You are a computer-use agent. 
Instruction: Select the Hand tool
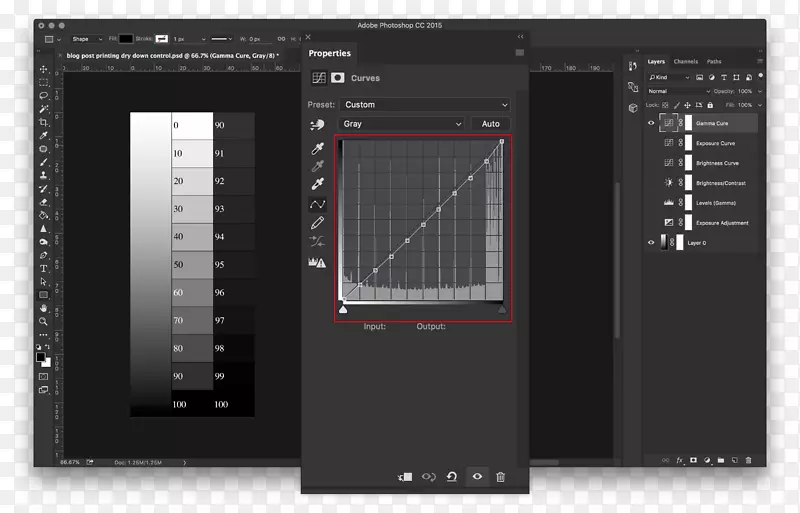point(43,308)
